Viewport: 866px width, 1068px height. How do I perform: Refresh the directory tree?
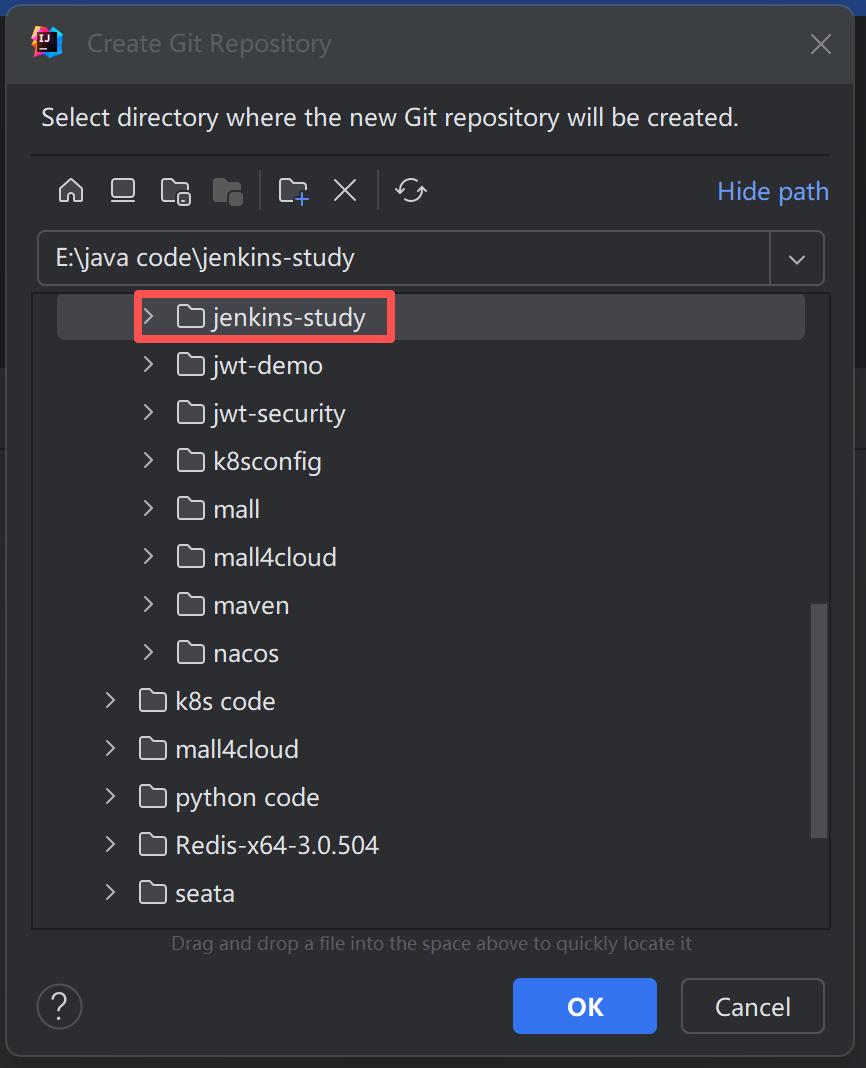click(x=410, y=190)
